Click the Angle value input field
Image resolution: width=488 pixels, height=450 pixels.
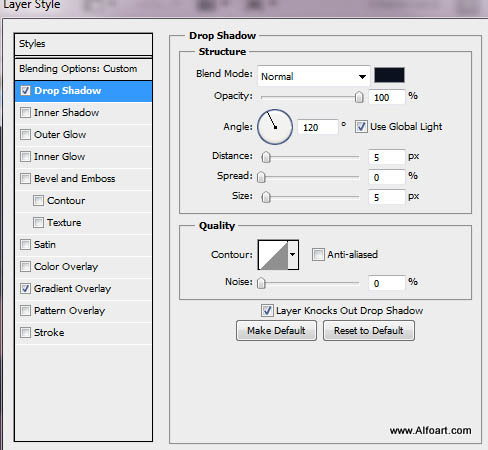coord(317,127)
